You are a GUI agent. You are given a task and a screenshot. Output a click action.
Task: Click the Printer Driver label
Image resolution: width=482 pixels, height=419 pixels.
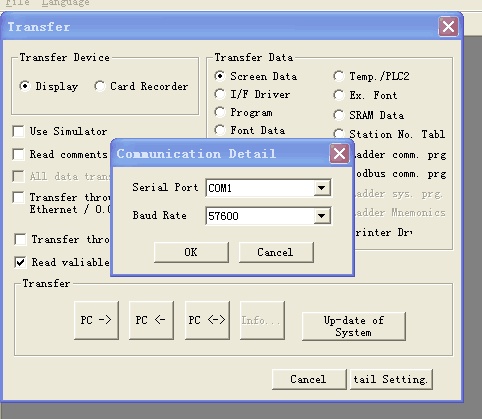(384, 232)
